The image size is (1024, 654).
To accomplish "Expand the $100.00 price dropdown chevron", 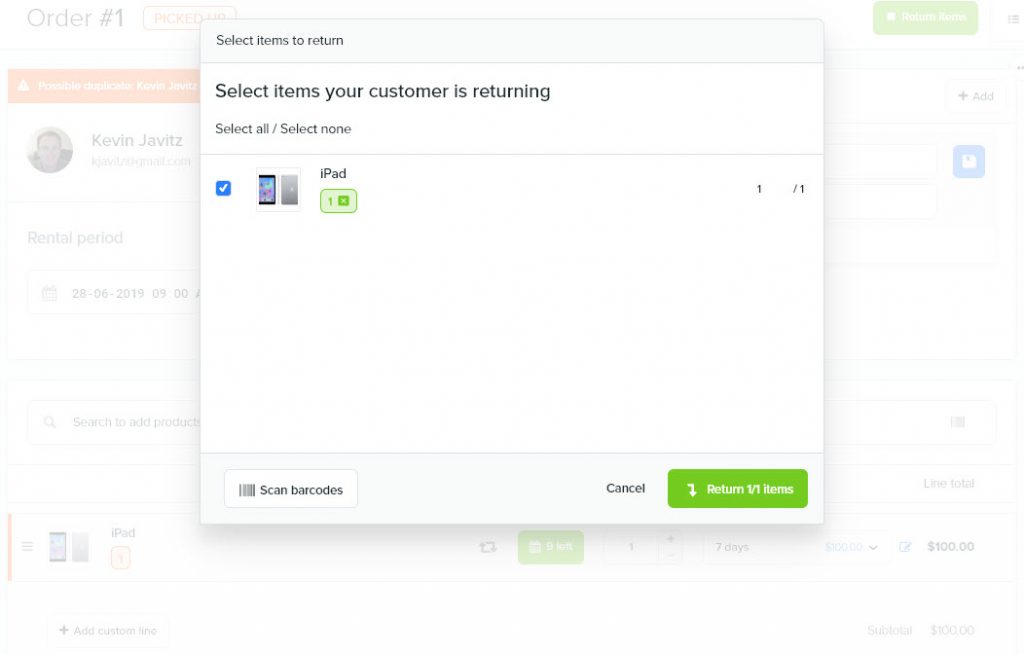I will pyautogui.click(x=873, y=548).
